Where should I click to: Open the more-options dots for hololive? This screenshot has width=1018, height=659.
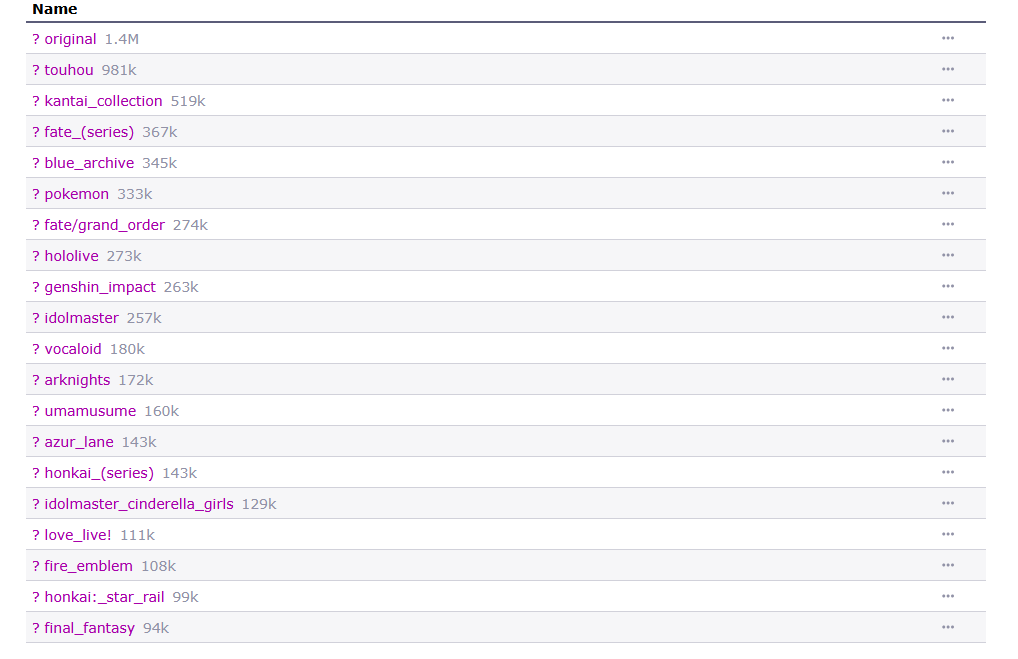click(947, 255)
